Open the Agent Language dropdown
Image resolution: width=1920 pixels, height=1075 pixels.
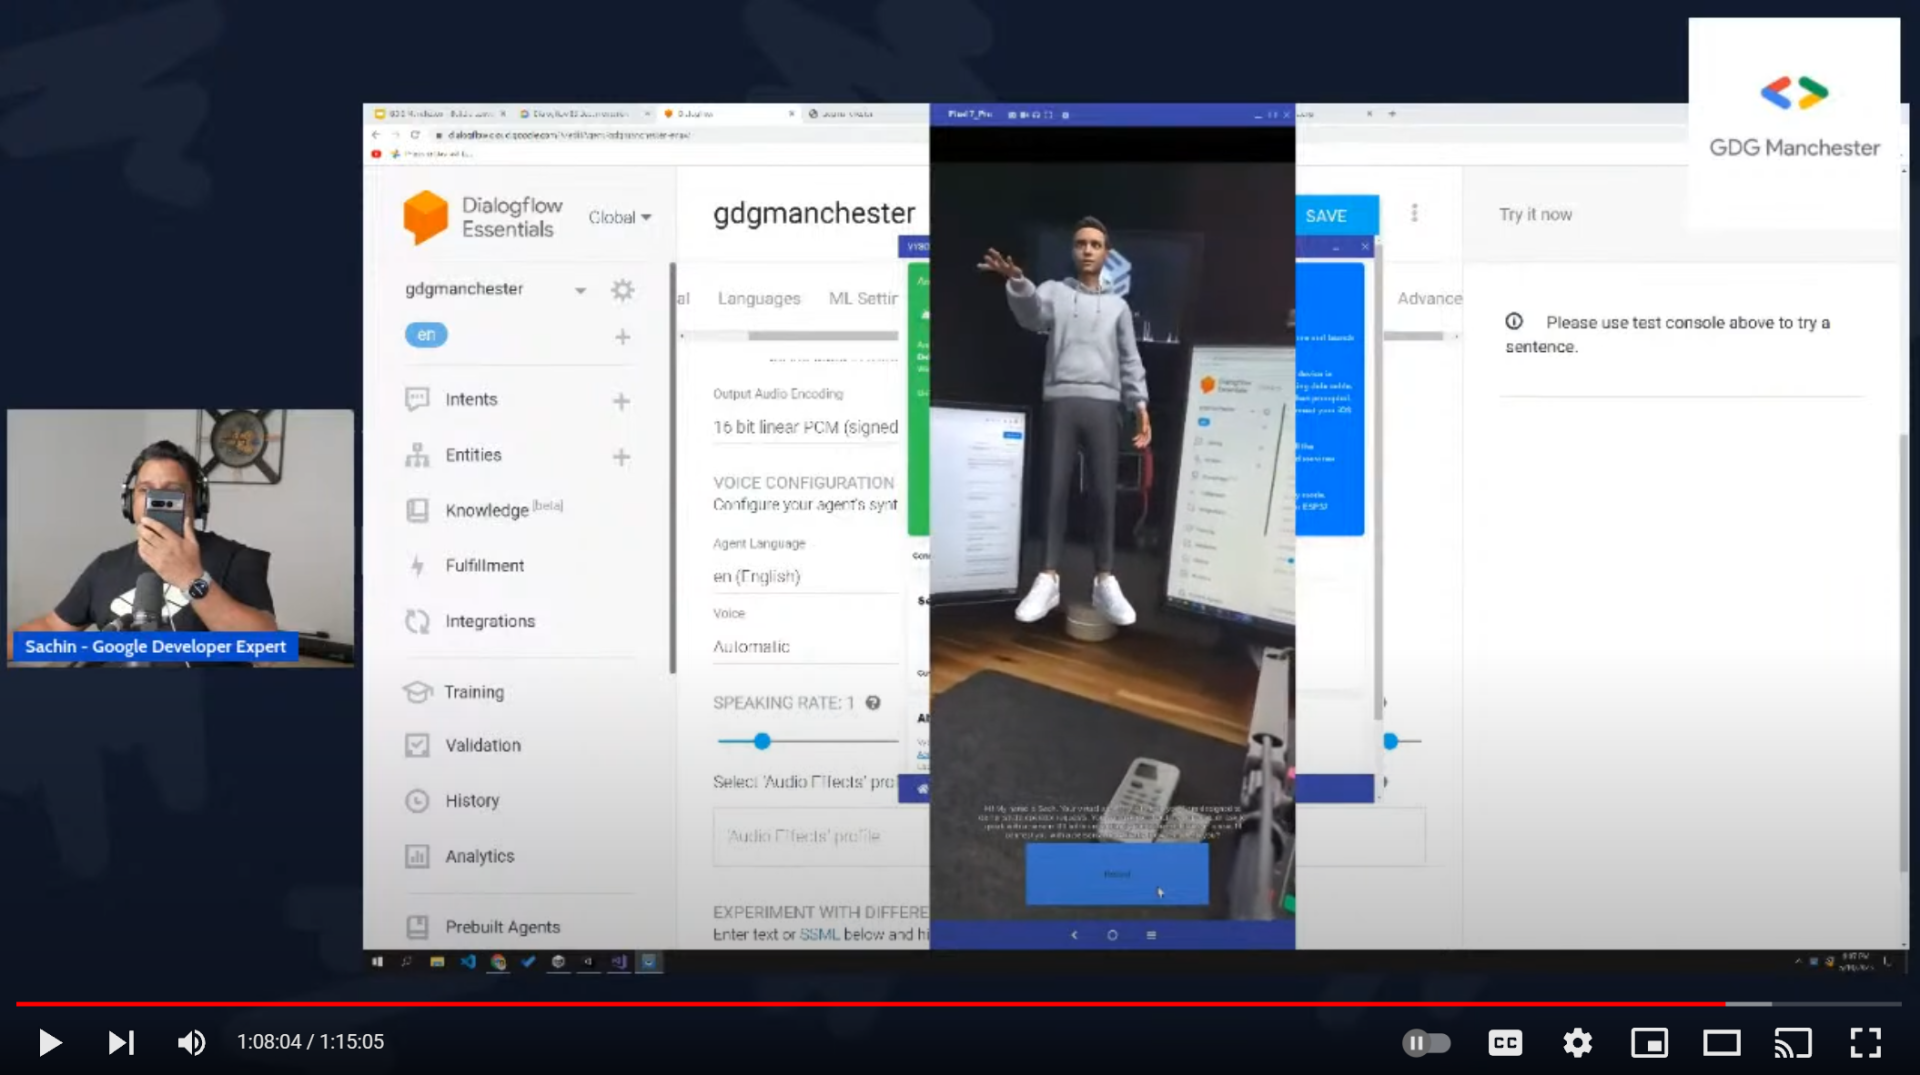[x=805, y=577]
